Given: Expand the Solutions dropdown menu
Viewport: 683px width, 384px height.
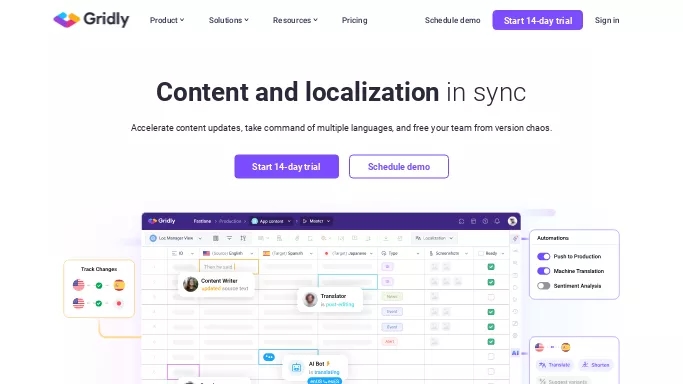Looking at the screenshot, I should coord(229,20).
